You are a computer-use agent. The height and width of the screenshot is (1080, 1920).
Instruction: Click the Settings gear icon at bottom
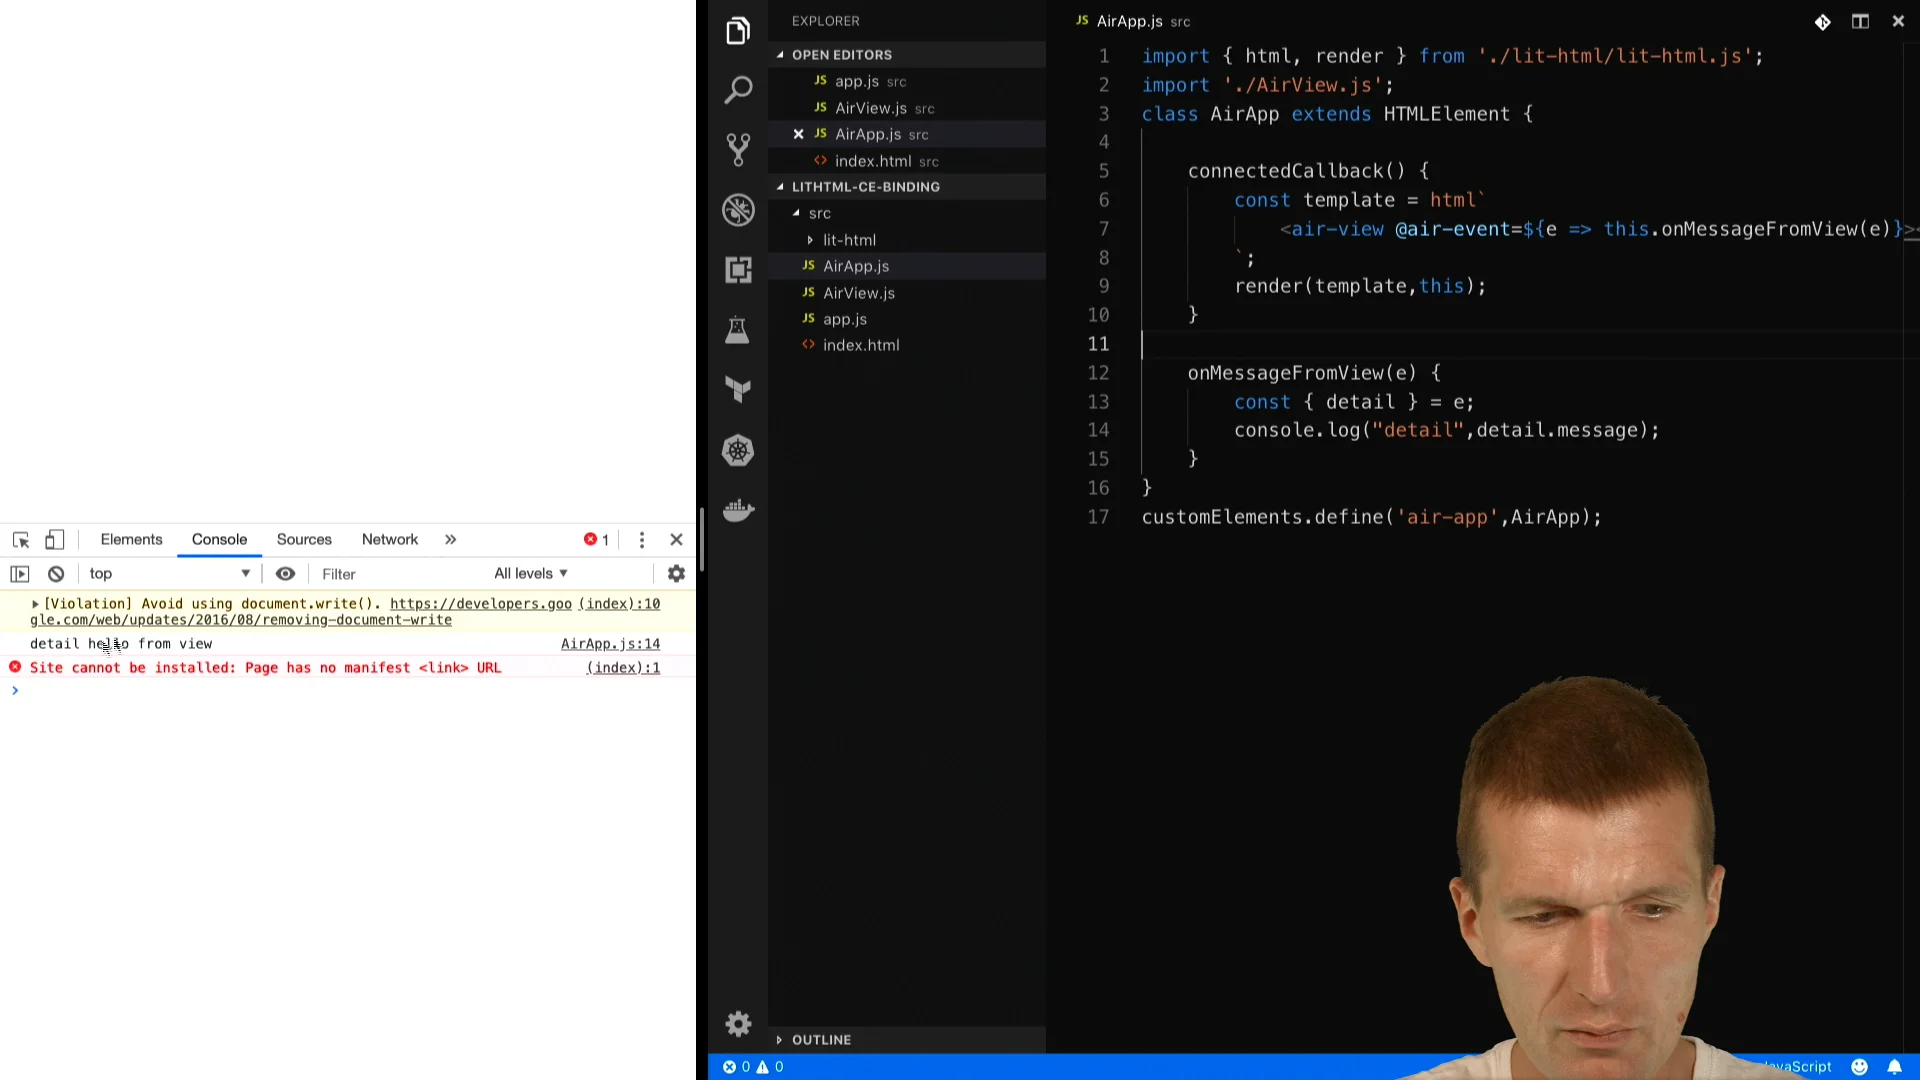(x=737, y=1023)
